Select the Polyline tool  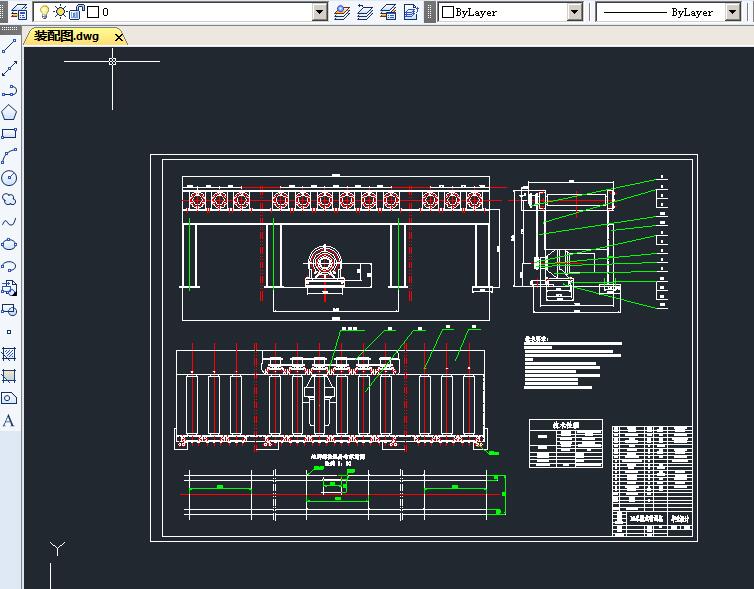[9, 90]
